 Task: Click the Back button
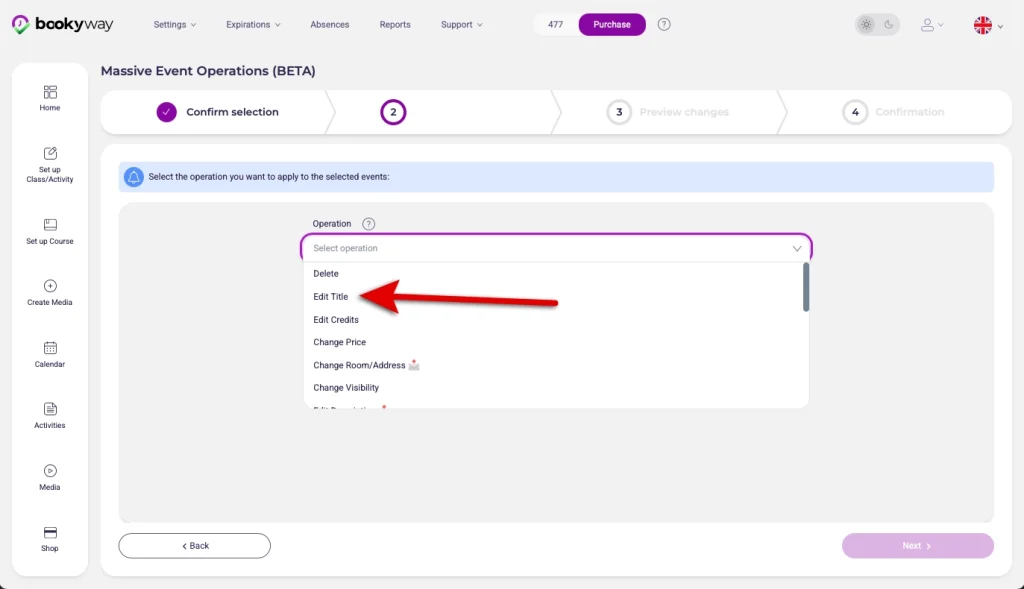195,546
